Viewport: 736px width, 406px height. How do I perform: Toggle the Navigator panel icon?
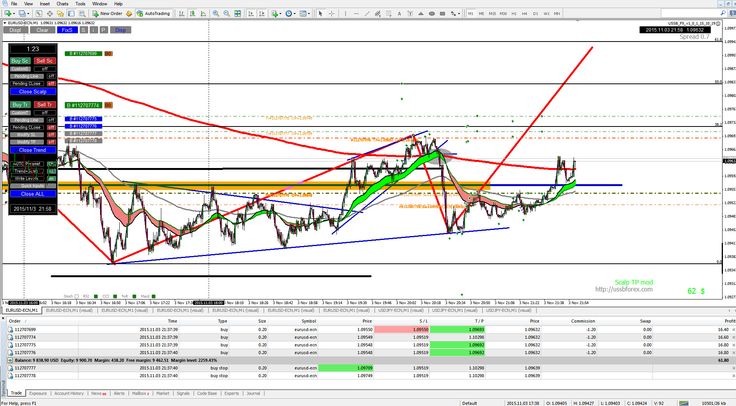click(61, 14)
